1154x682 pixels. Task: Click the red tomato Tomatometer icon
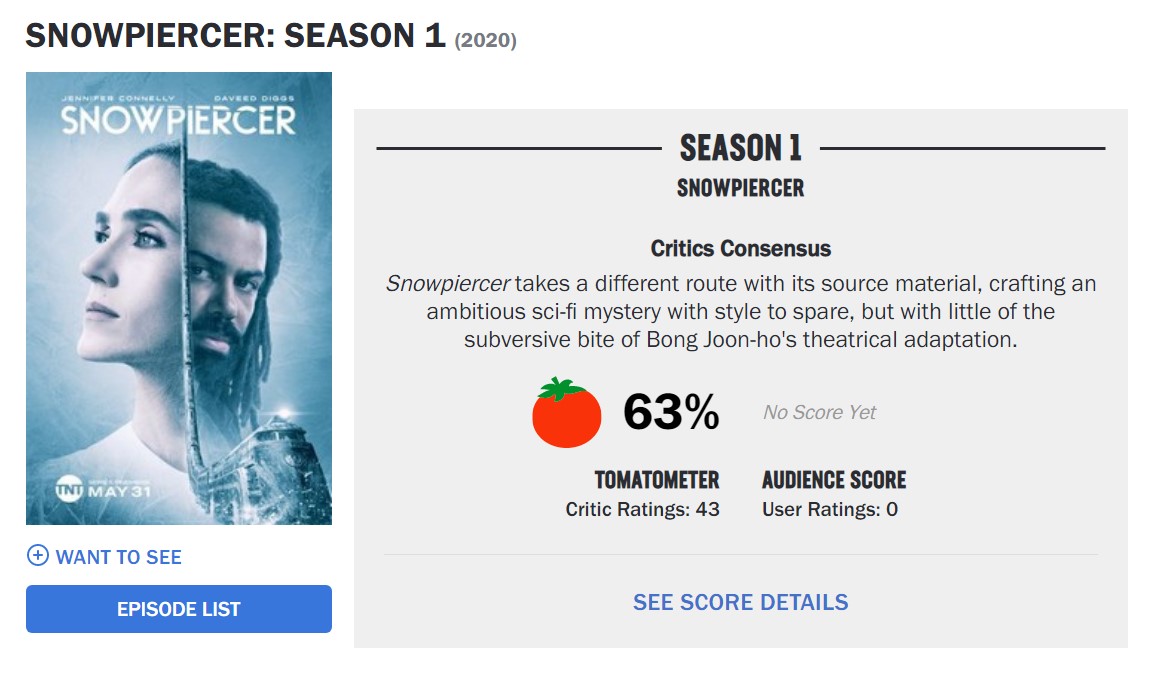tap(566, 412)
